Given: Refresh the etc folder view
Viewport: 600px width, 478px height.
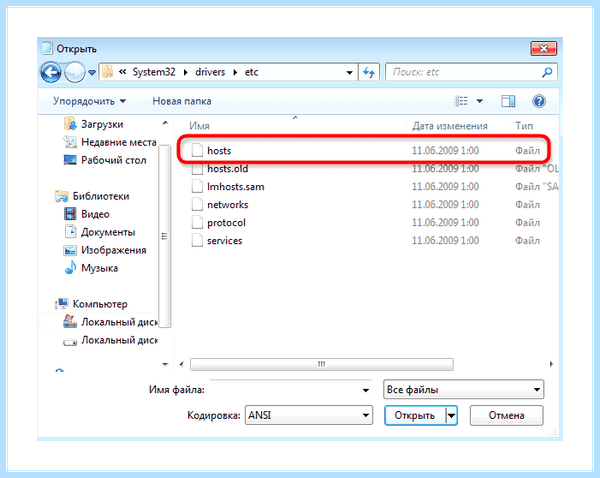Looking at the screenshot, I should point(369,72).
